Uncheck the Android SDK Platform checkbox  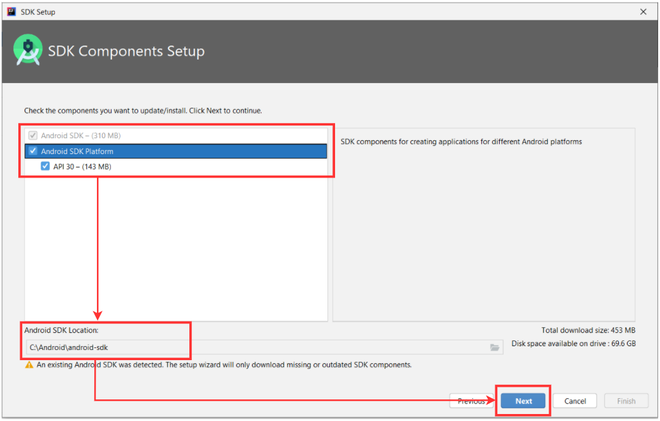point(33,151)
